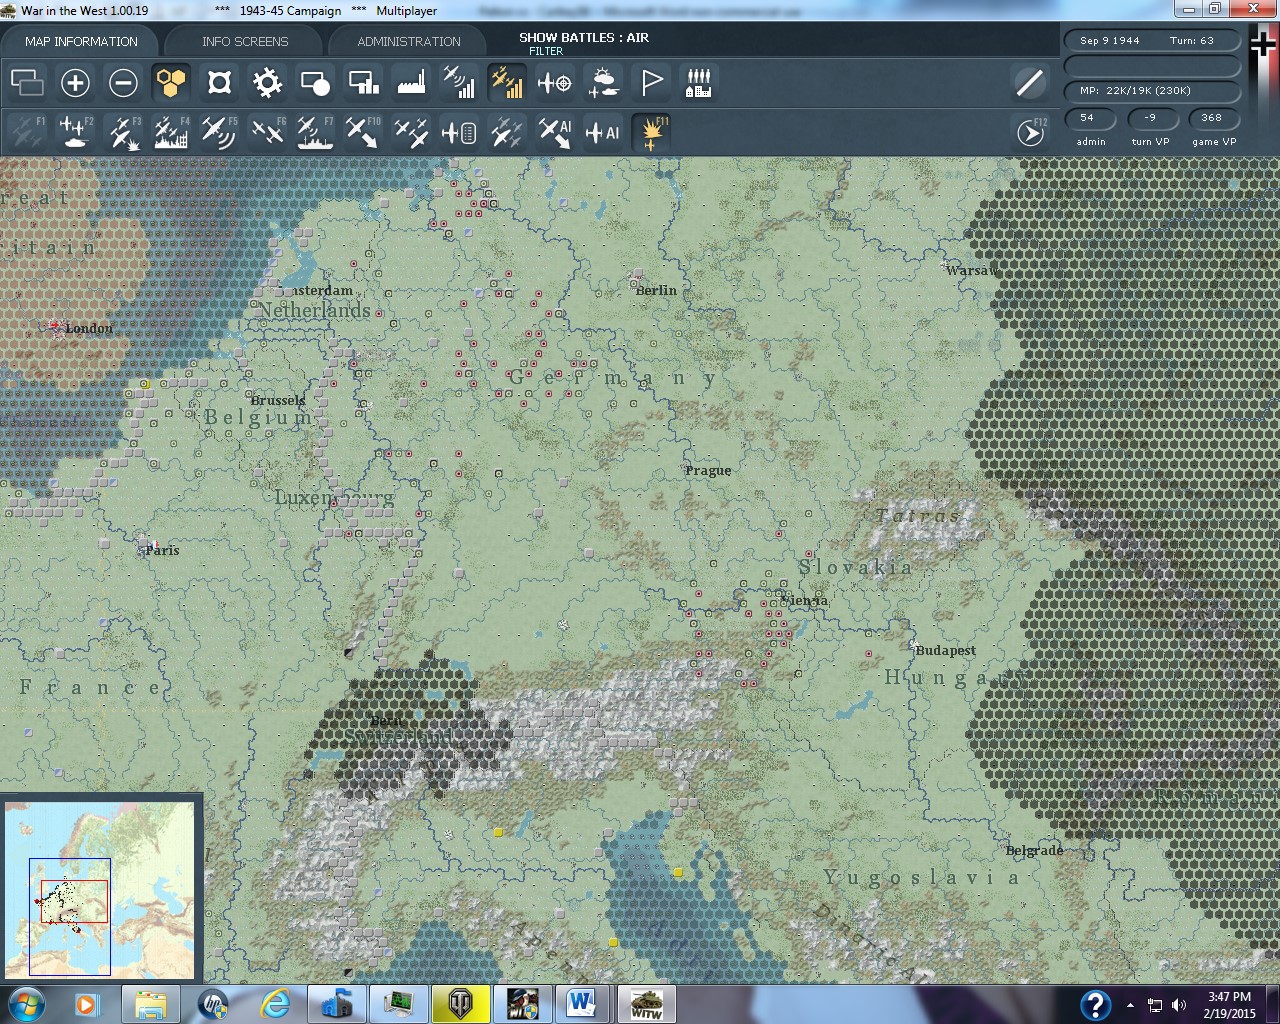Click the Sep 9 1944 date field
Viewport: 1280px width, 1024px height.
(1110, 40)
